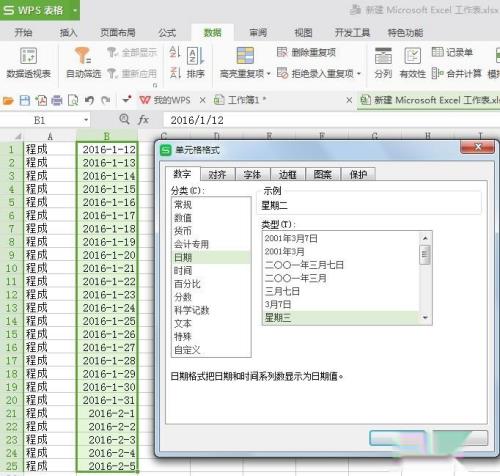
Task: Switch to 我的WPS document tab
Action: (166, 100)
